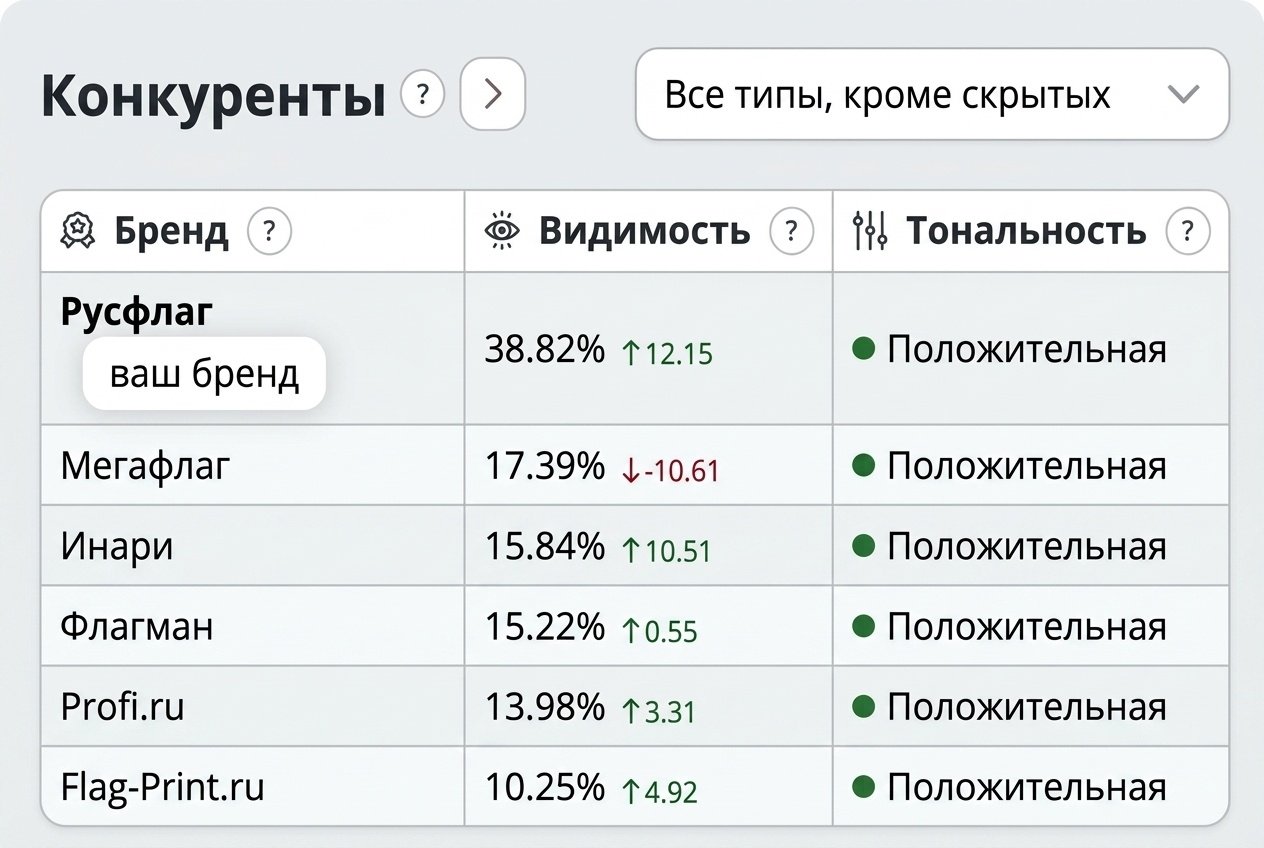Screen dimensions: 1264x848
Task: Click the chevron in the type filter dropdown
Action: (1183, 95)
